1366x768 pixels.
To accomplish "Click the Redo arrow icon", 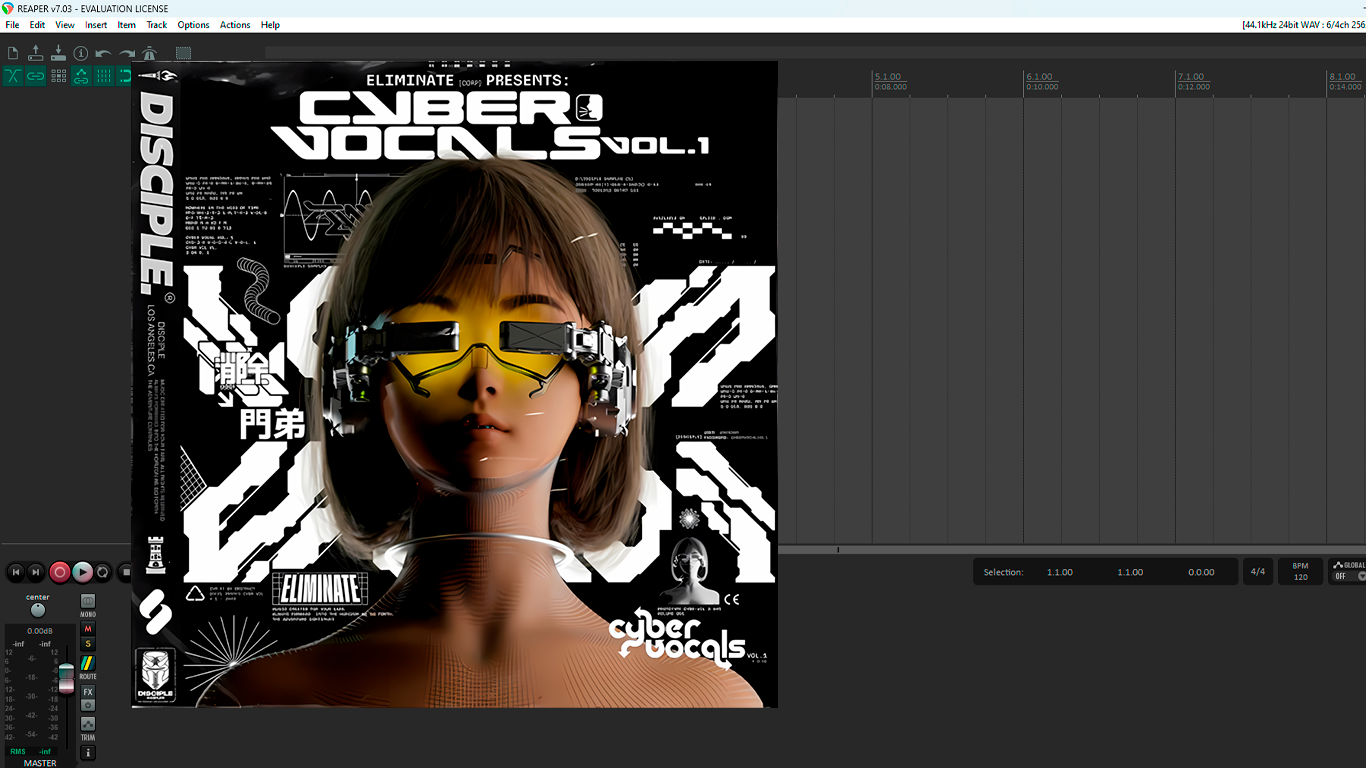I will (x=126, y=53).
